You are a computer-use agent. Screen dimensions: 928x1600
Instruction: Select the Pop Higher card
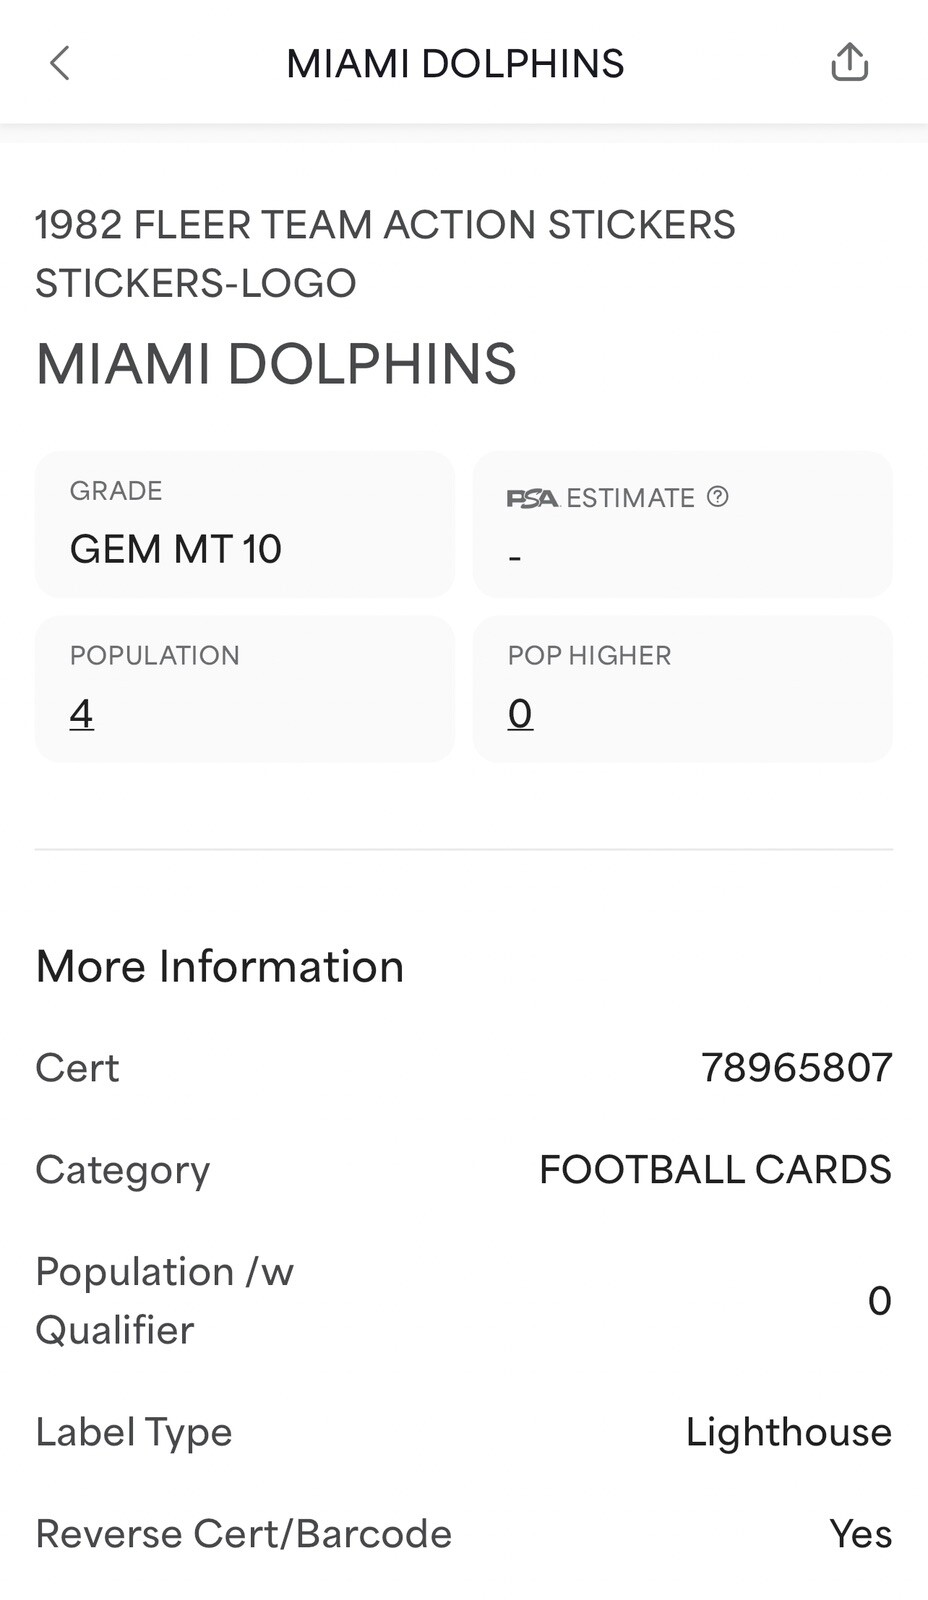click(683, 689)
